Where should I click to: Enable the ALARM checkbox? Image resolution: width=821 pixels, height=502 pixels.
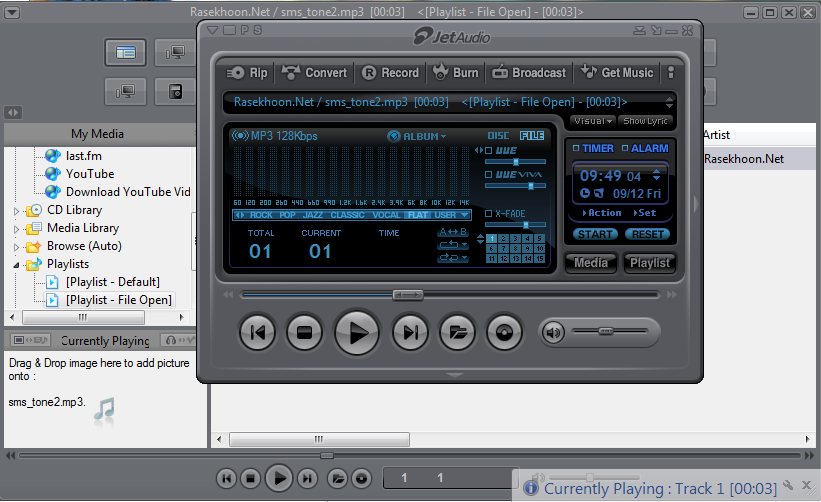click(625, 148)
